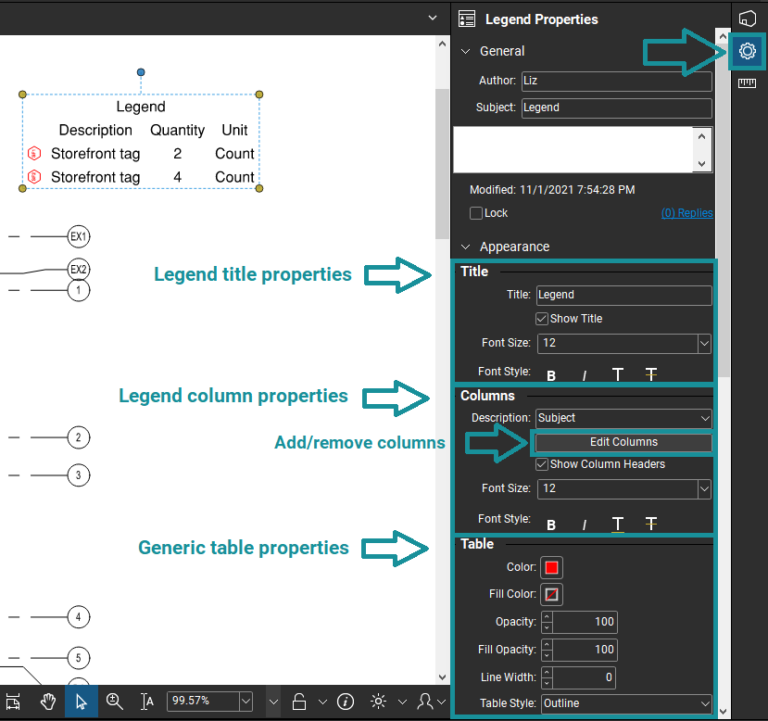
Task: Click the Subject input field
Action: (617, 108)
